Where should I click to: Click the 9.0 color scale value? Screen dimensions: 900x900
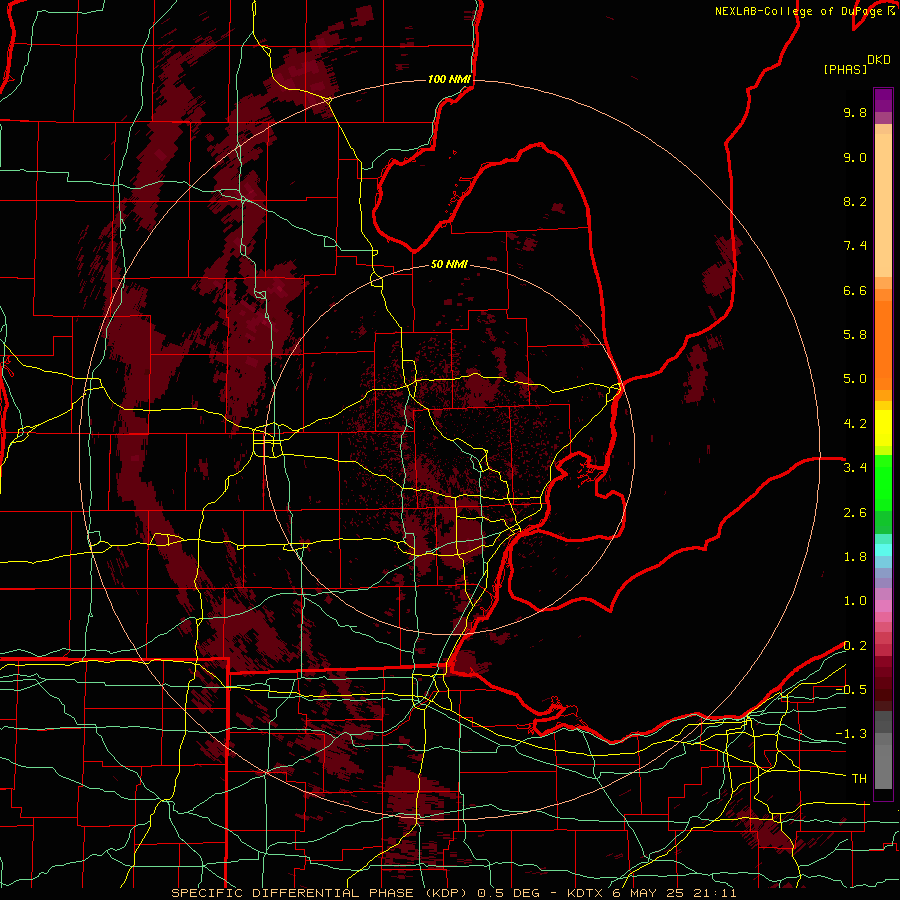[x=855, y=157]
